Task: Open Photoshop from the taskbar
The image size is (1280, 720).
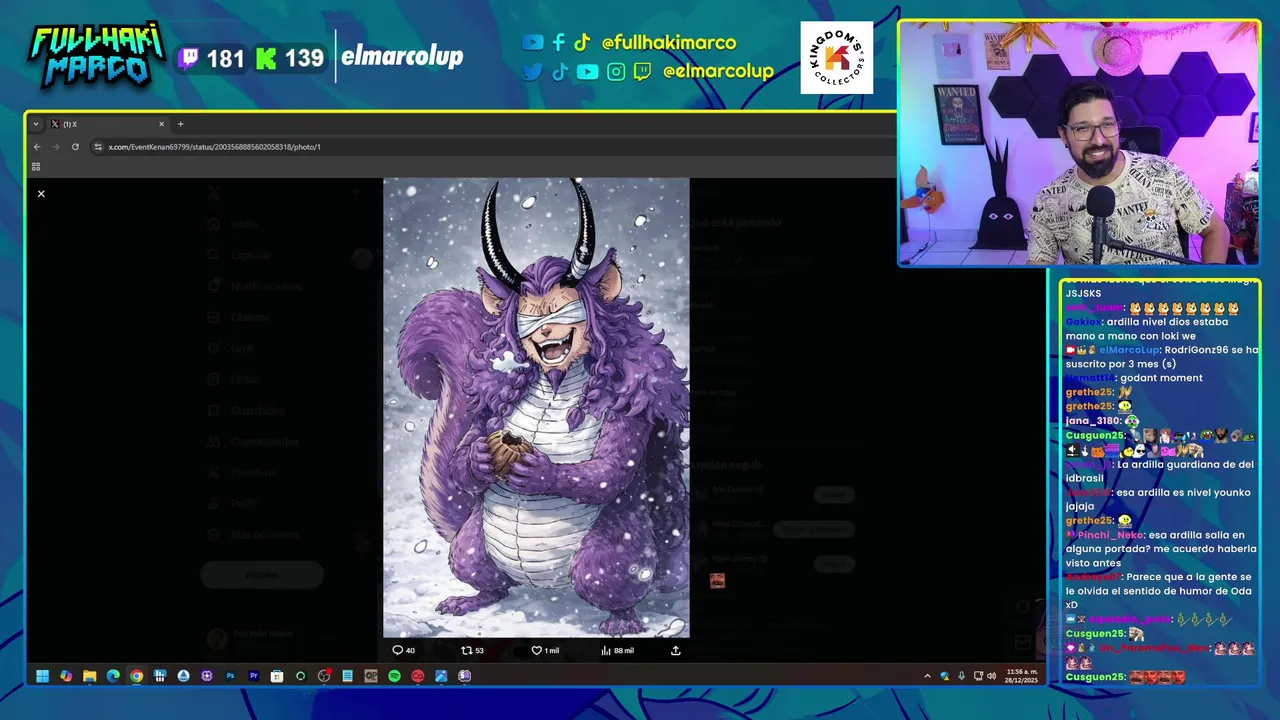Action: (230, 676)
